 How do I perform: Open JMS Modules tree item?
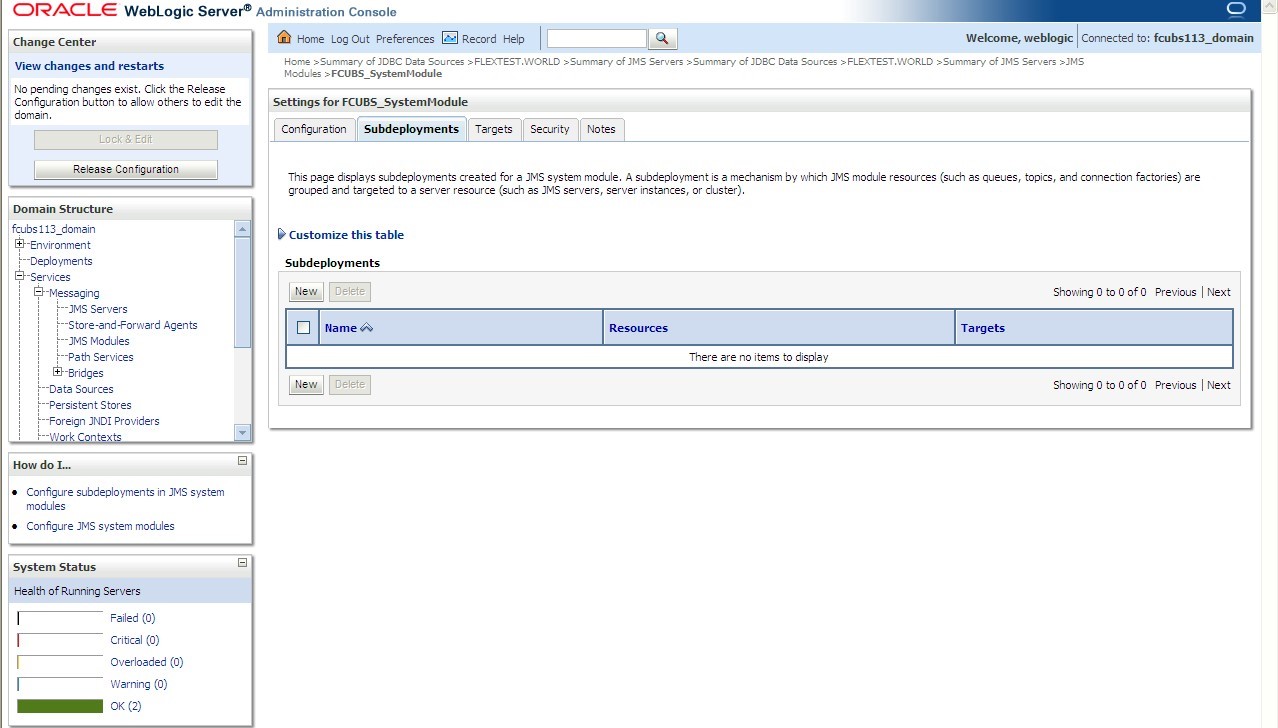click(x=99, y=341)
